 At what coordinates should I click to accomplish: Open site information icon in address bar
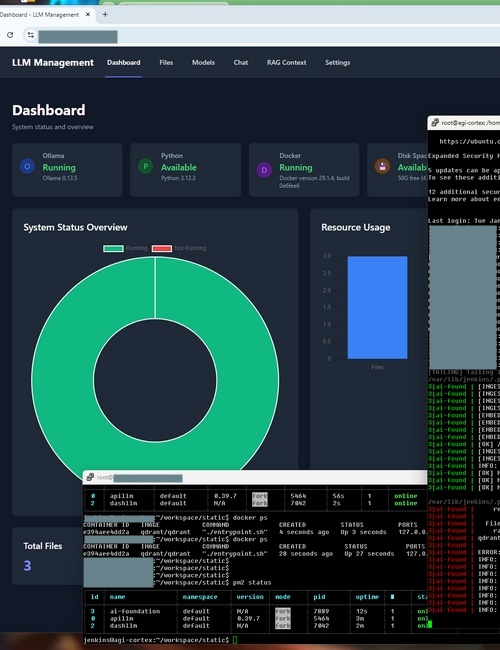pyautogui.click(x=30, y=35)
